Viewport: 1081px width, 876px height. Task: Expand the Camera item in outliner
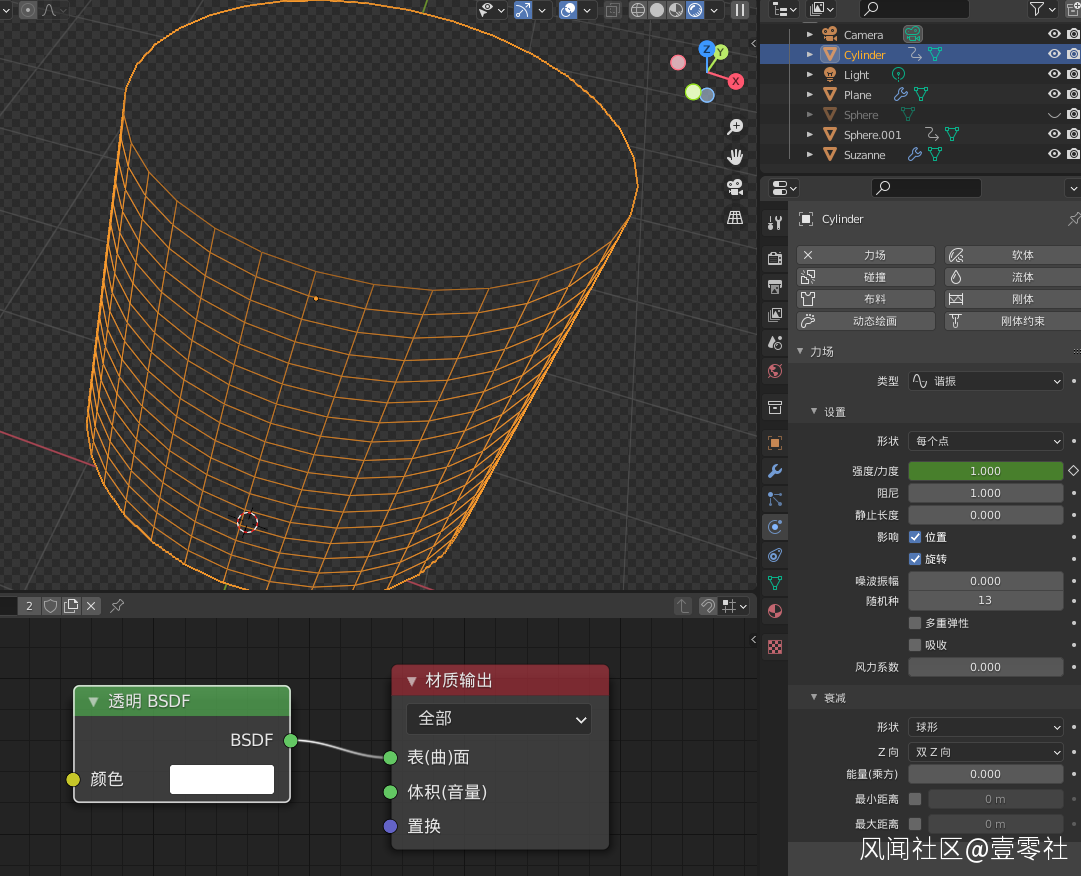(x=810, y=35)
